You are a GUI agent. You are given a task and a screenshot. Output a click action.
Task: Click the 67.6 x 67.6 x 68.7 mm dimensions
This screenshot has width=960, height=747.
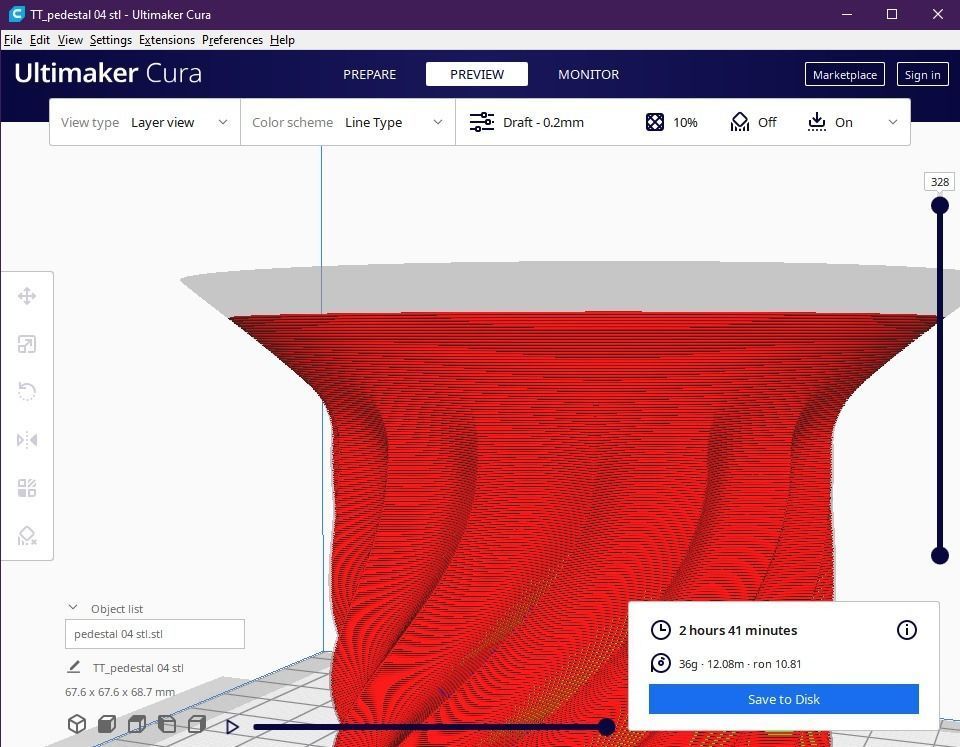pos(120,692)
